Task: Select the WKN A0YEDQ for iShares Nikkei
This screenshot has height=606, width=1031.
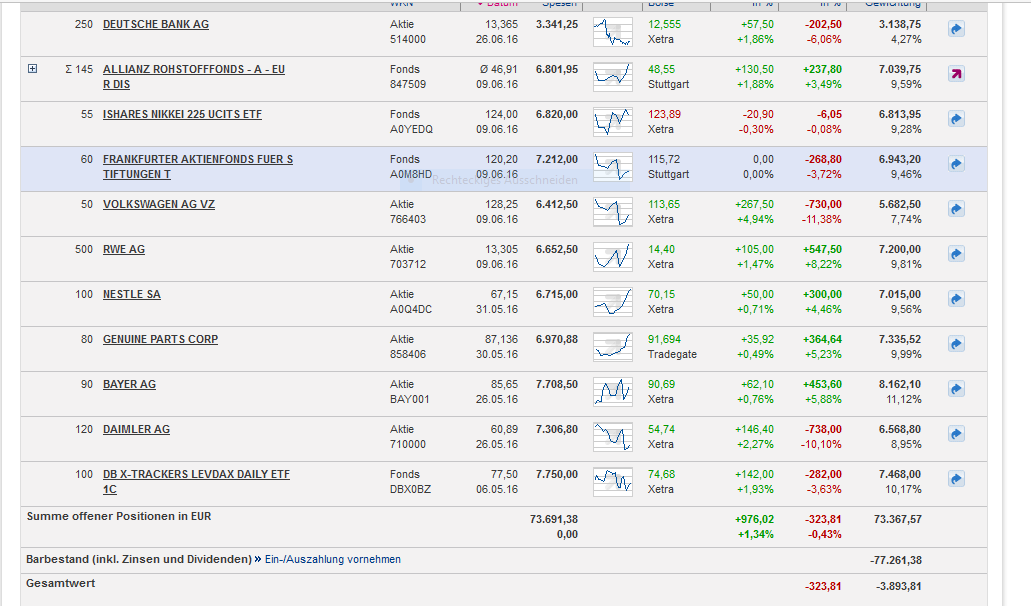Action: [x=412, y=129]
